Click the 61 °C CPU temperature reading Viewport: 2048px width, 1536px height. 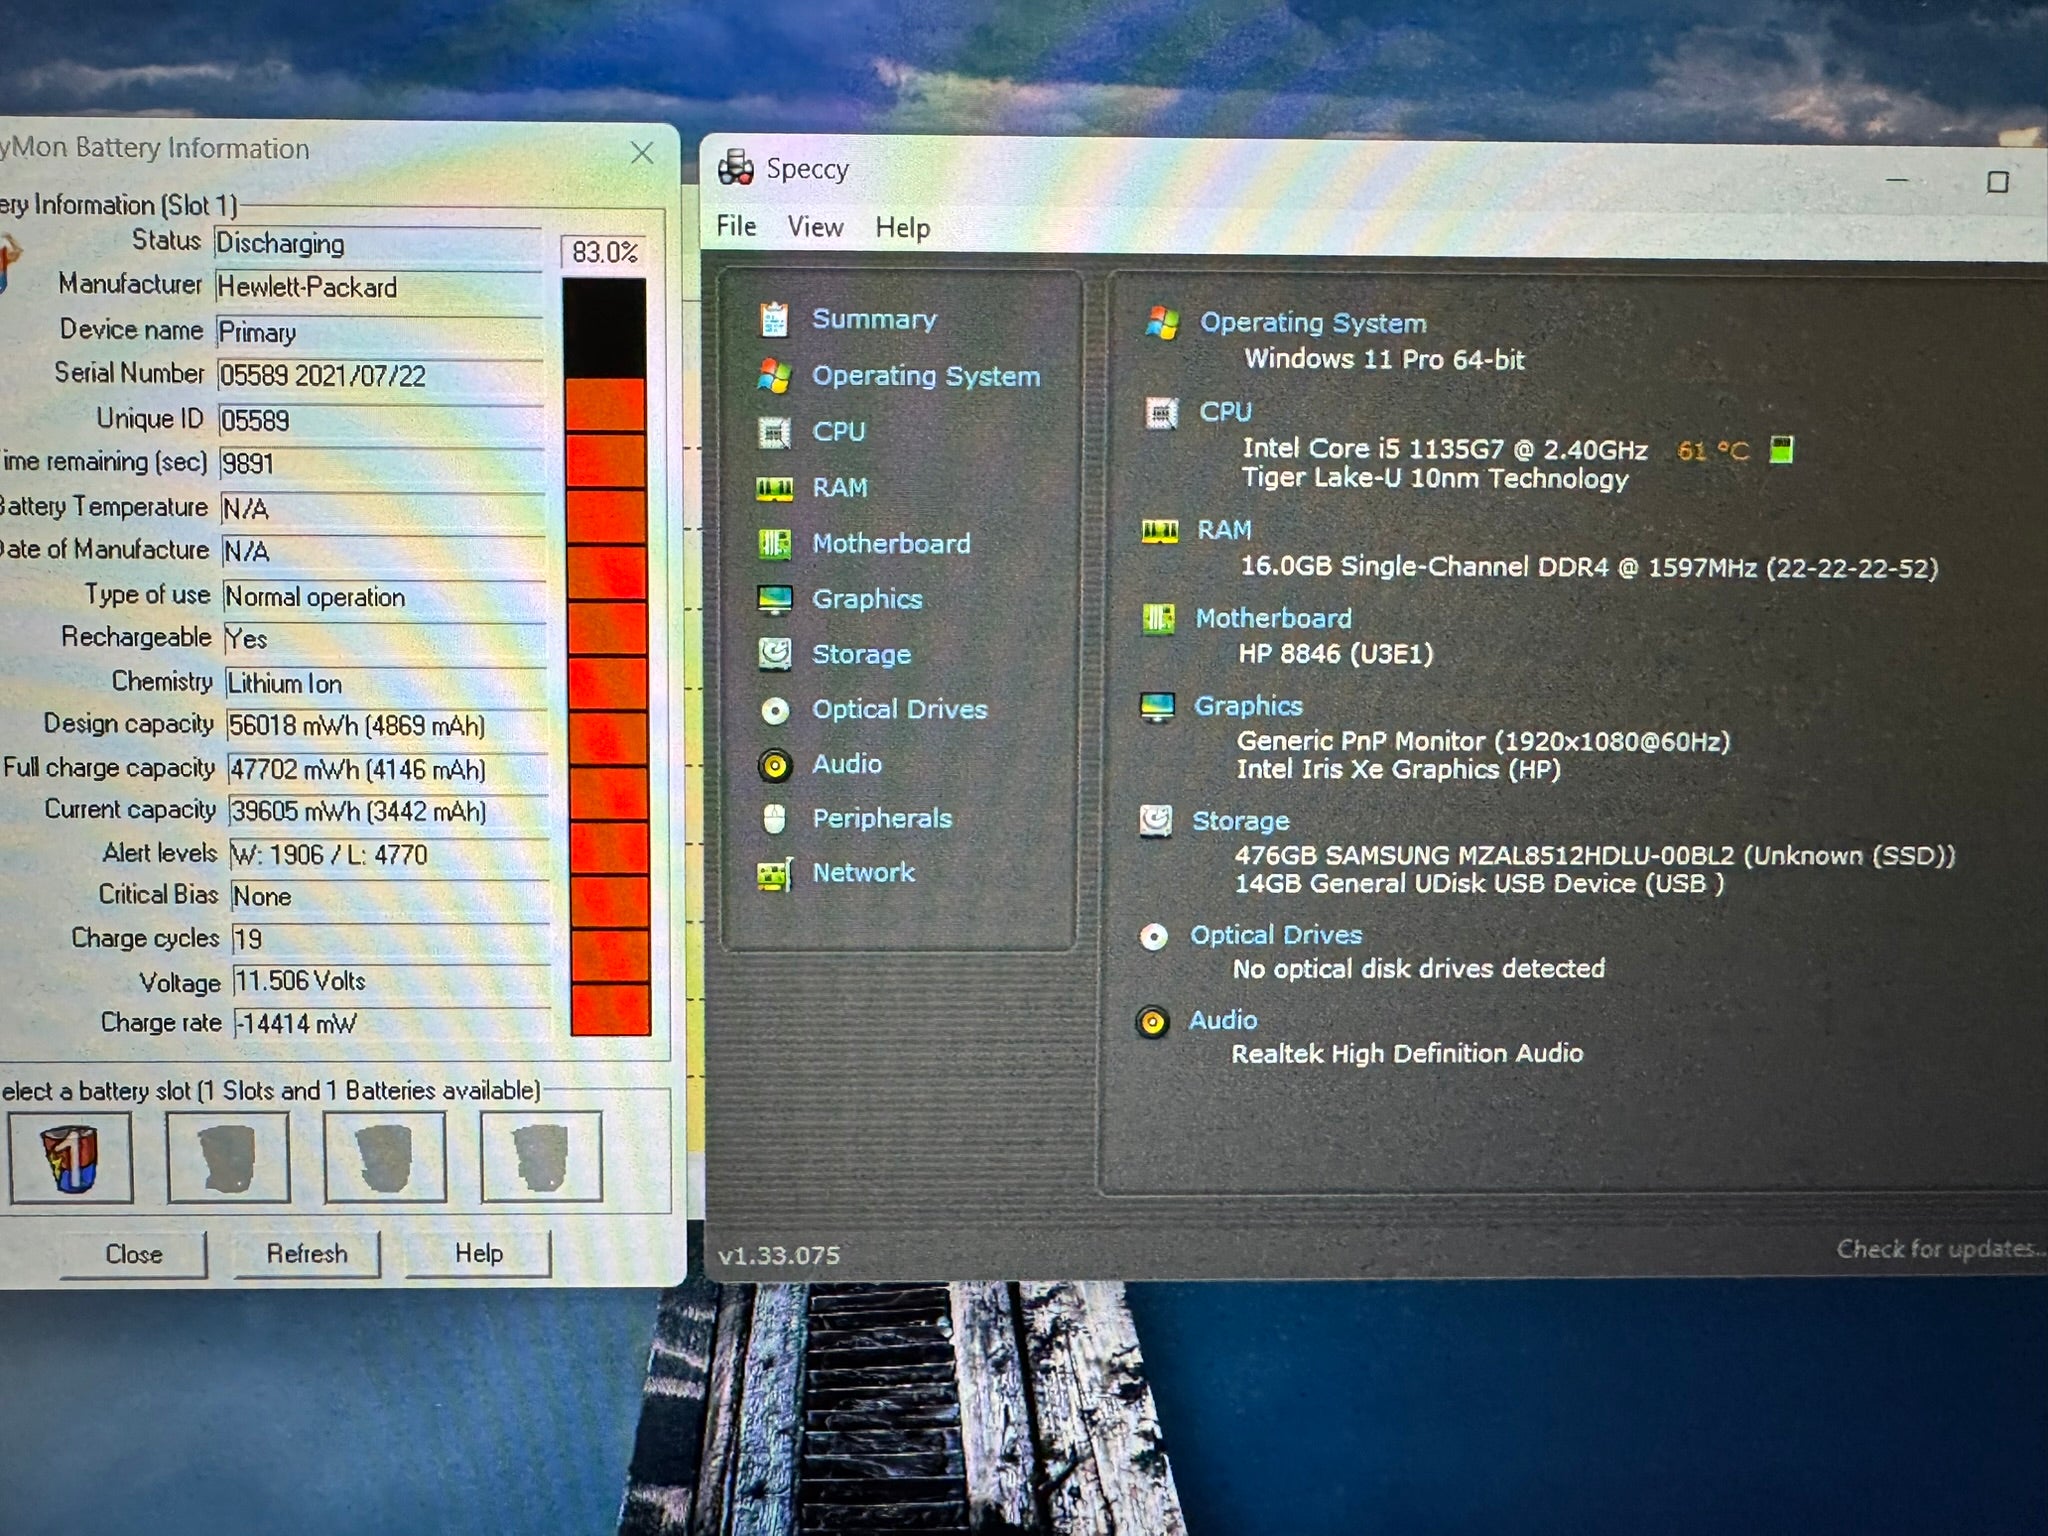pos(1712,451)
